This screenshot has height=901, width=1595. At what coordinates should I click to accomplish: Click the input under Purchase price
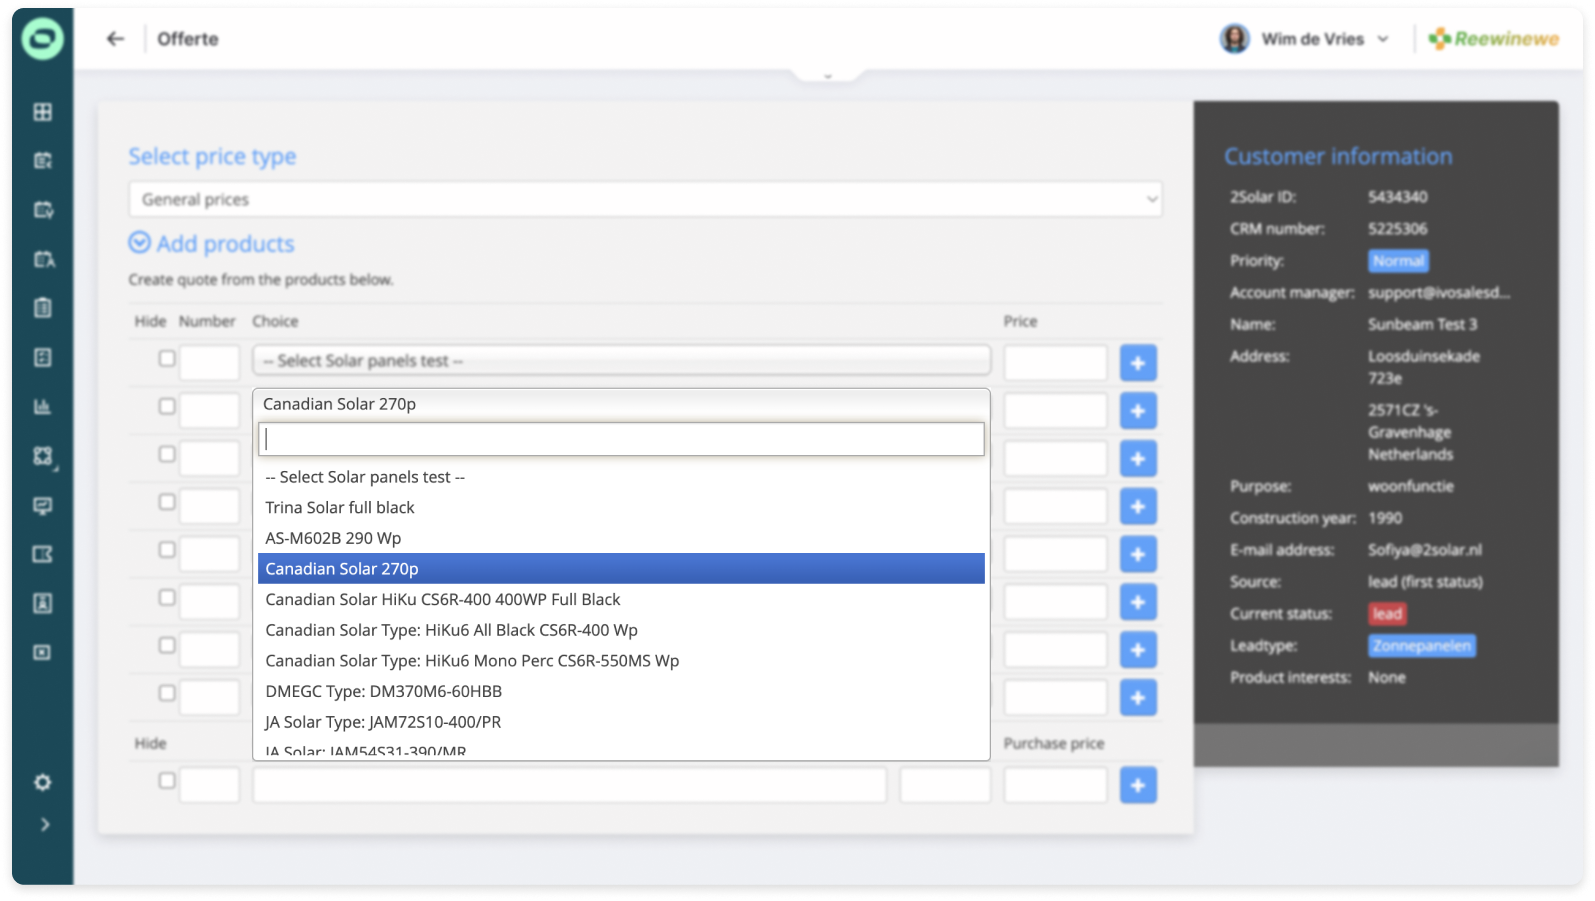1055,785
